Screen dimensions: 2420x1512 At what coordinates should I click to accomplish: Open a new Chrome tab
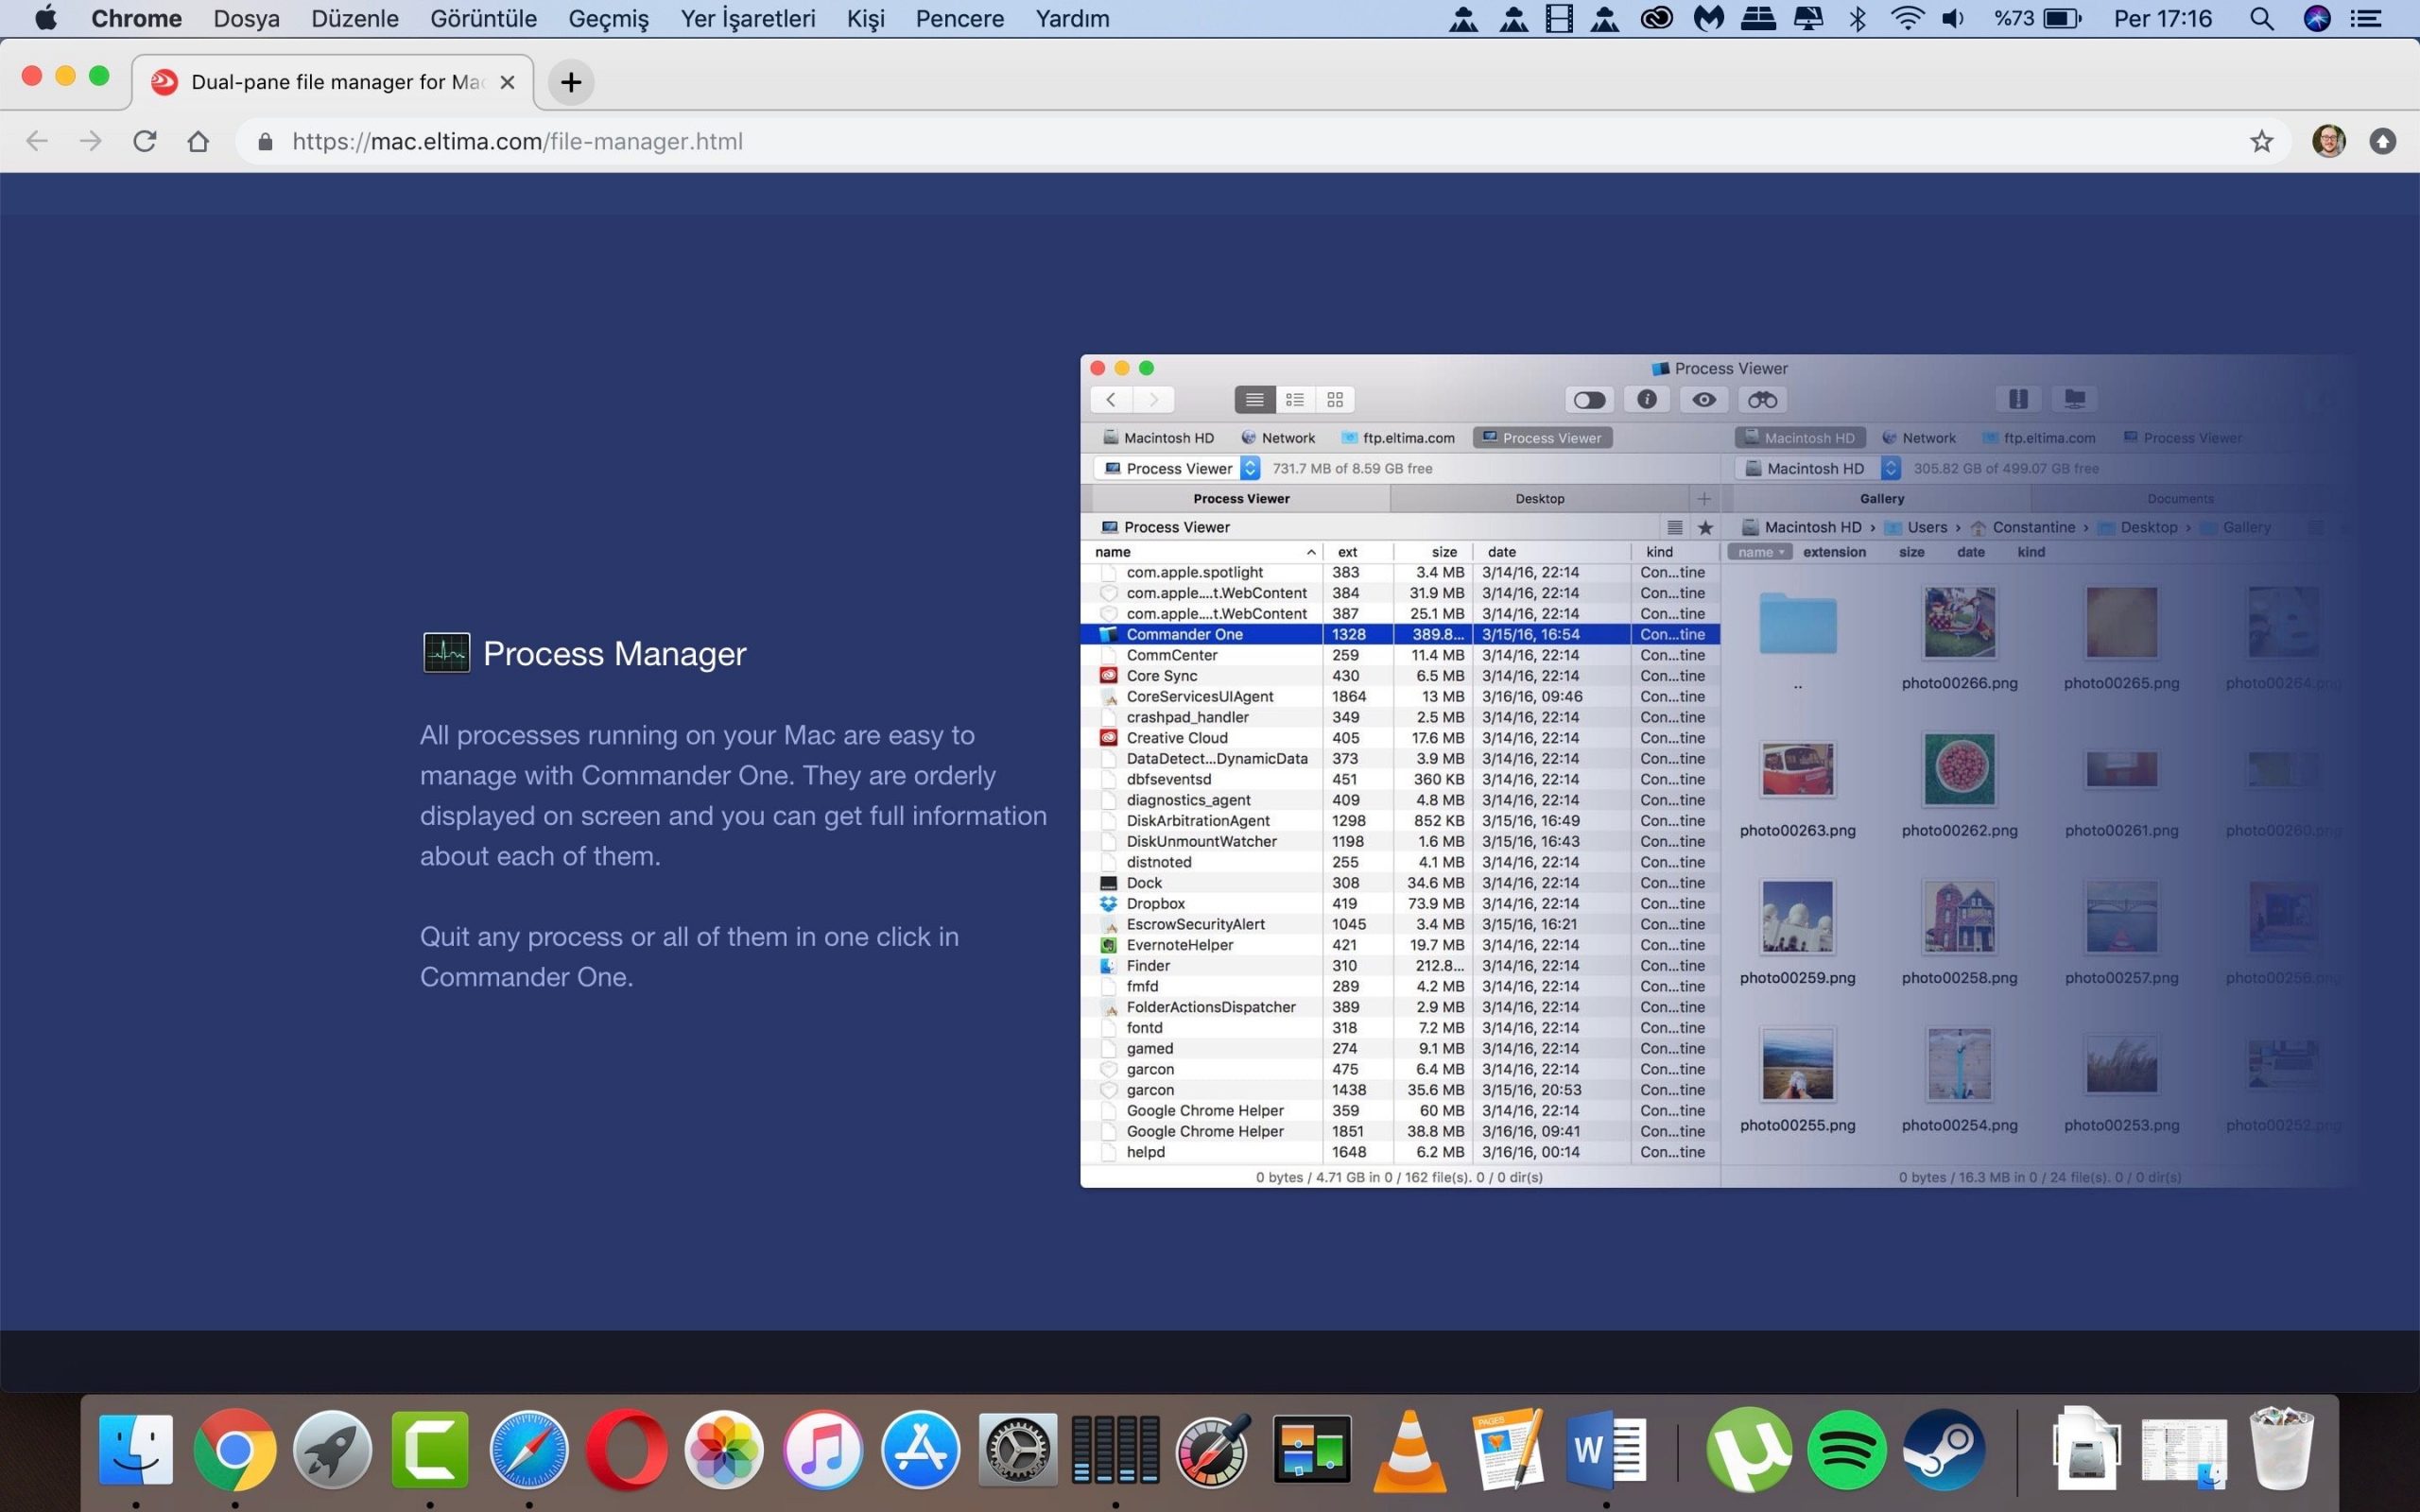coord(571,82)
